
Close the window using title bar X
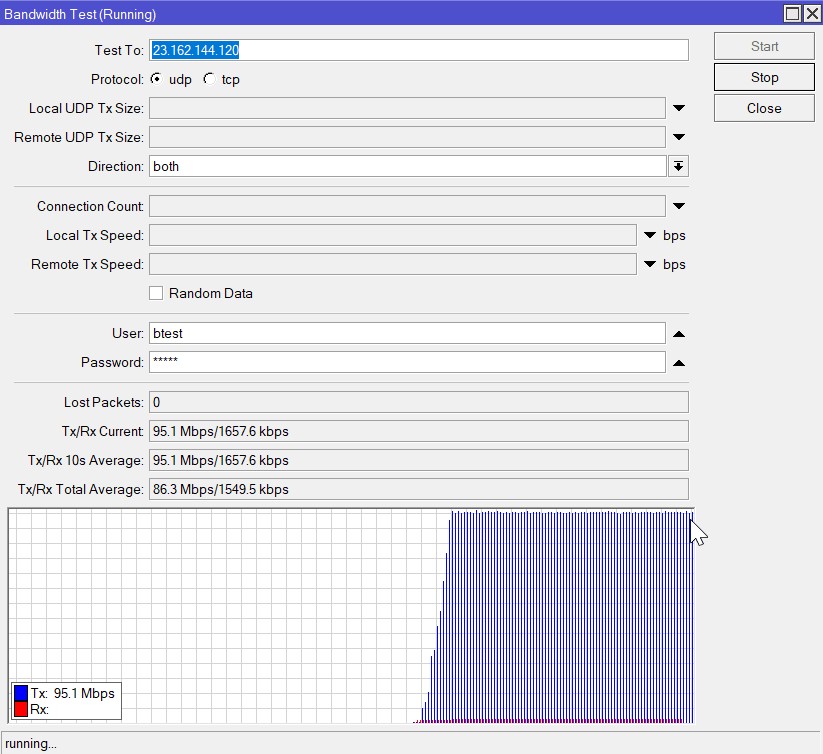pyautogui.click(x=811, y=14)
